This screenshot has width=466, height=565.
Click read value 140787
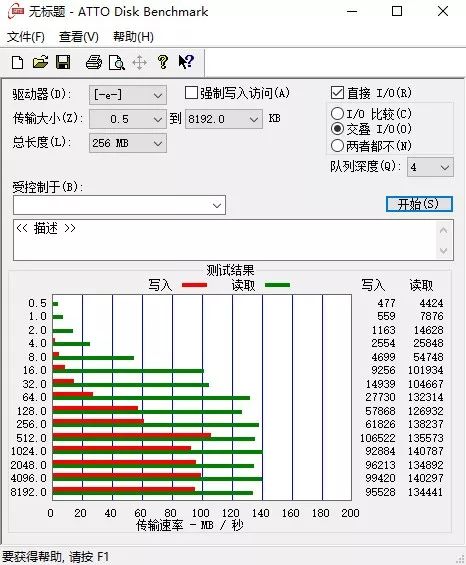(x=425, y=451)
